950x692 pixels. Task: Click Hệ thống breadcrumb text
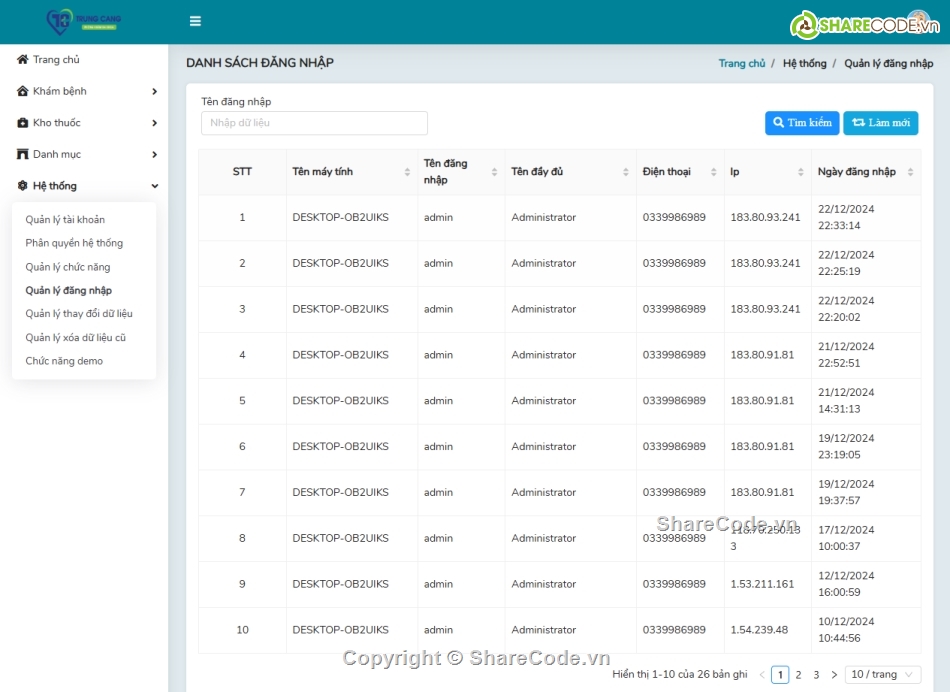(805, 63)
